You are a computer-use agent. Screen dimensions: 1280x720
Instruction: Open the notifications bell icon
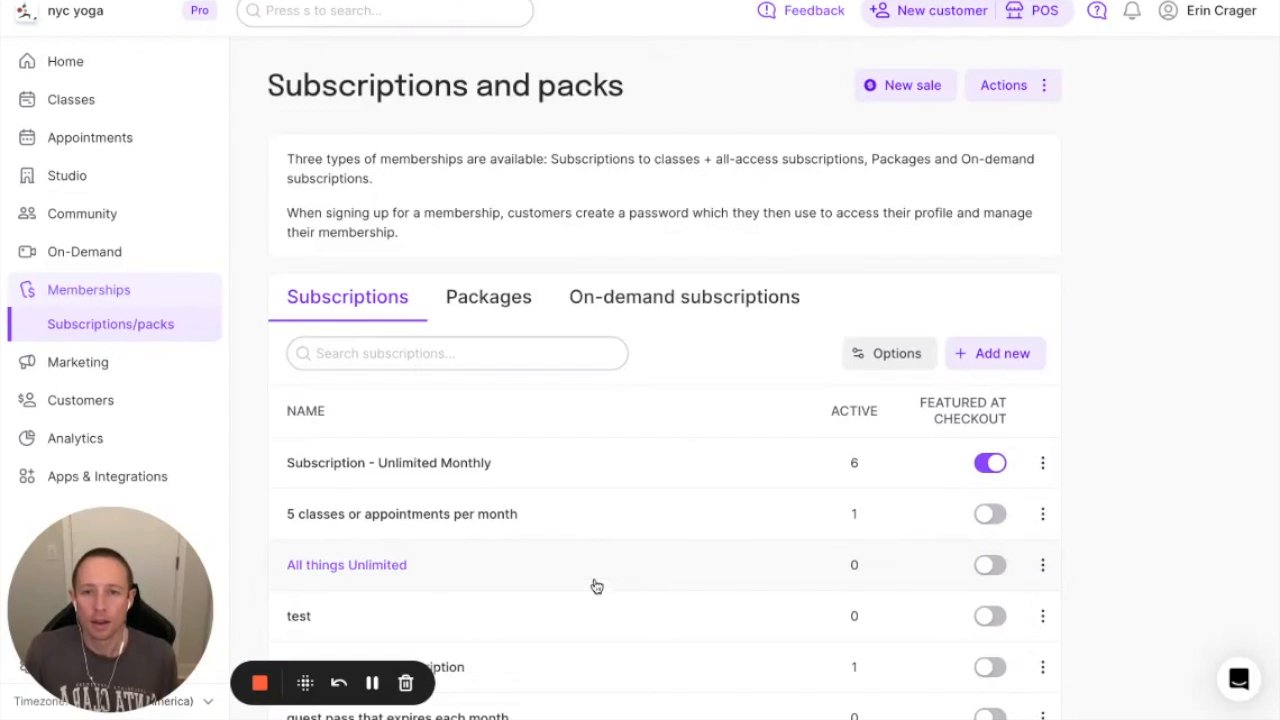click(1132, 11)
